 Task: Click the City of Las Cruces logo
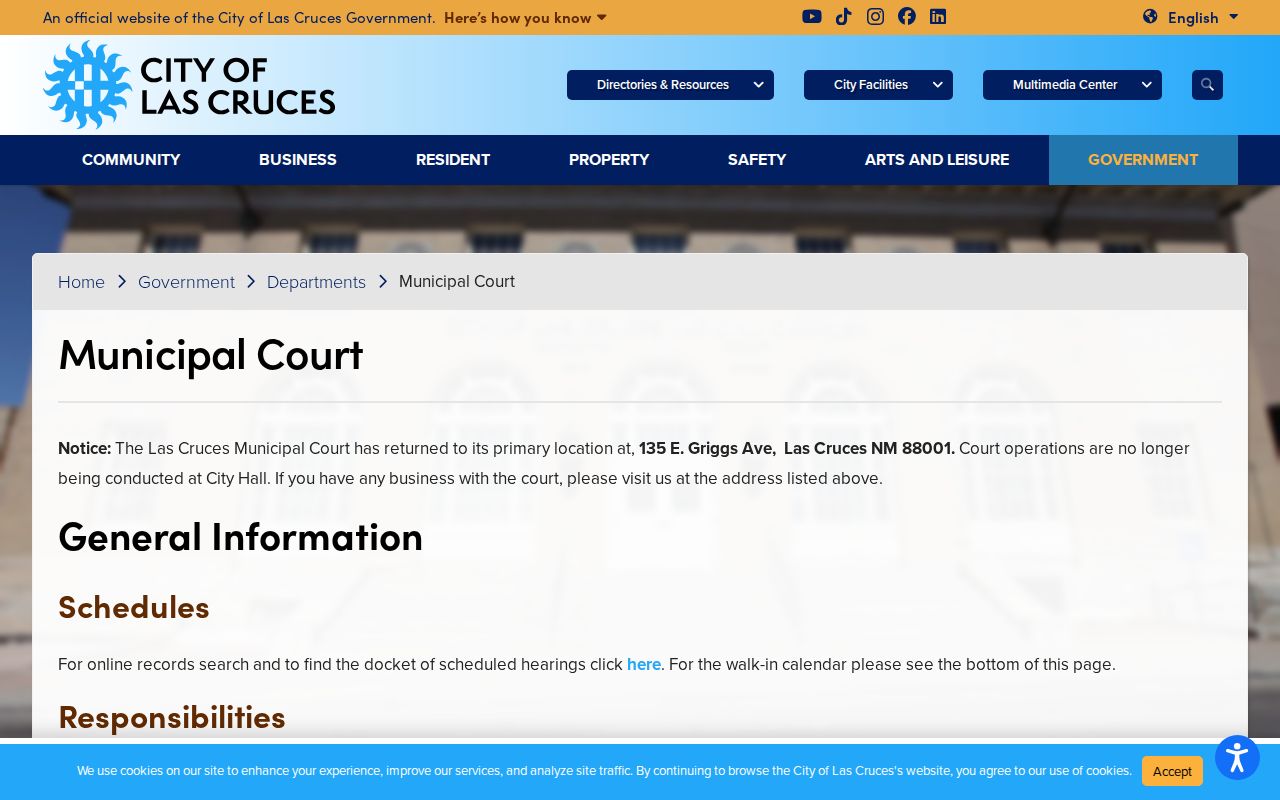(189, 85)
